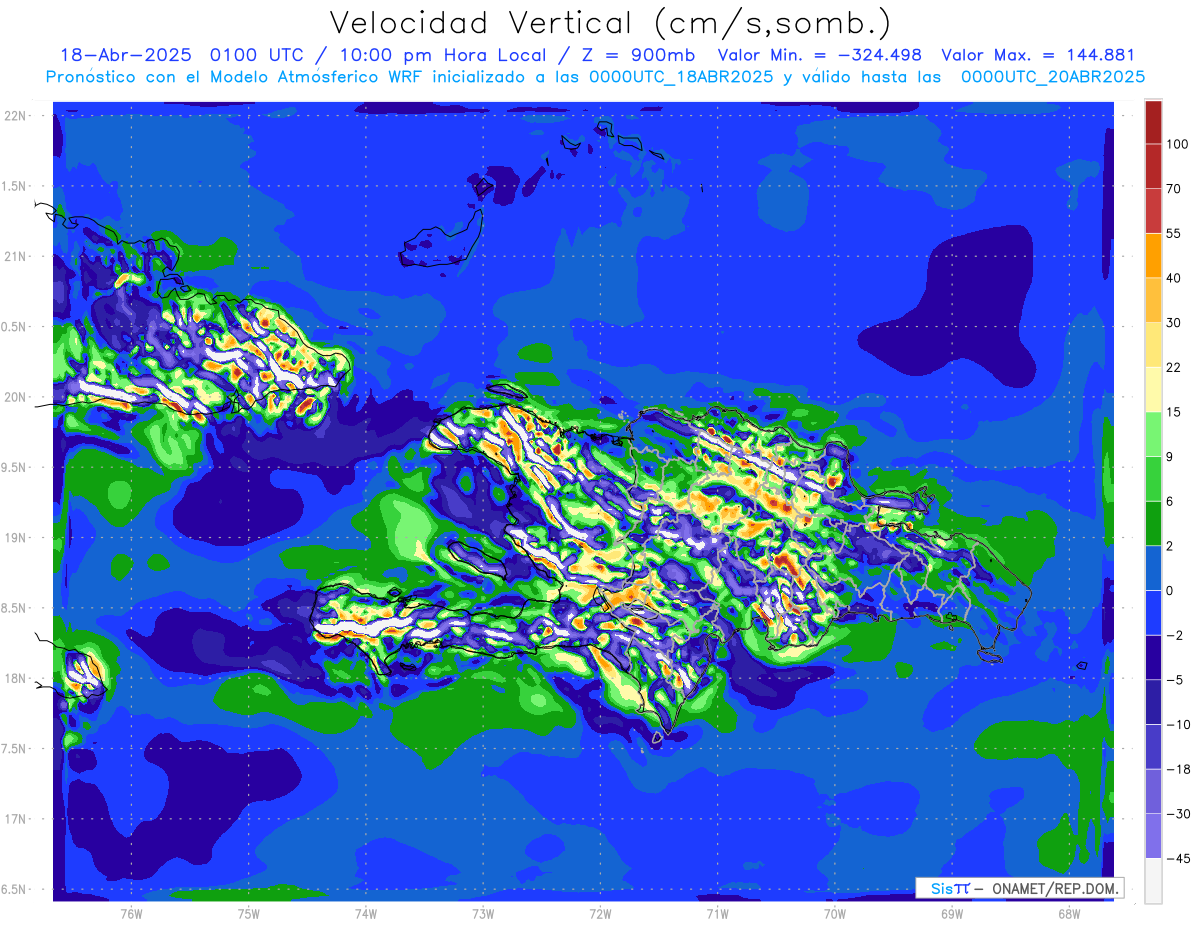Click the 'SisTT - ONAMET/REP.DOM.' credit box
The image size is (1200, 927).
tap(1018, 888)
